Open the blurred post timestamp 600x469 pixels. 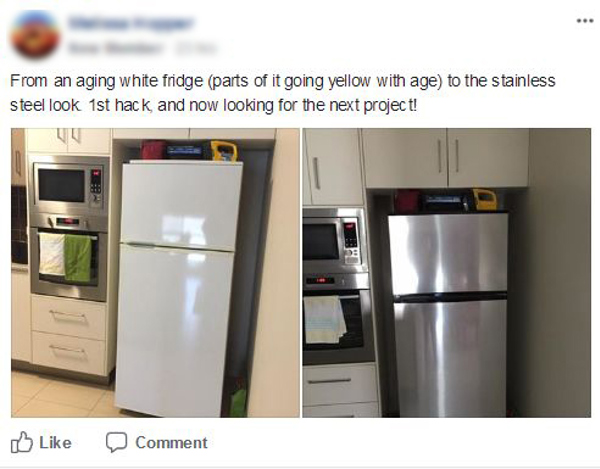pos(196,48)
